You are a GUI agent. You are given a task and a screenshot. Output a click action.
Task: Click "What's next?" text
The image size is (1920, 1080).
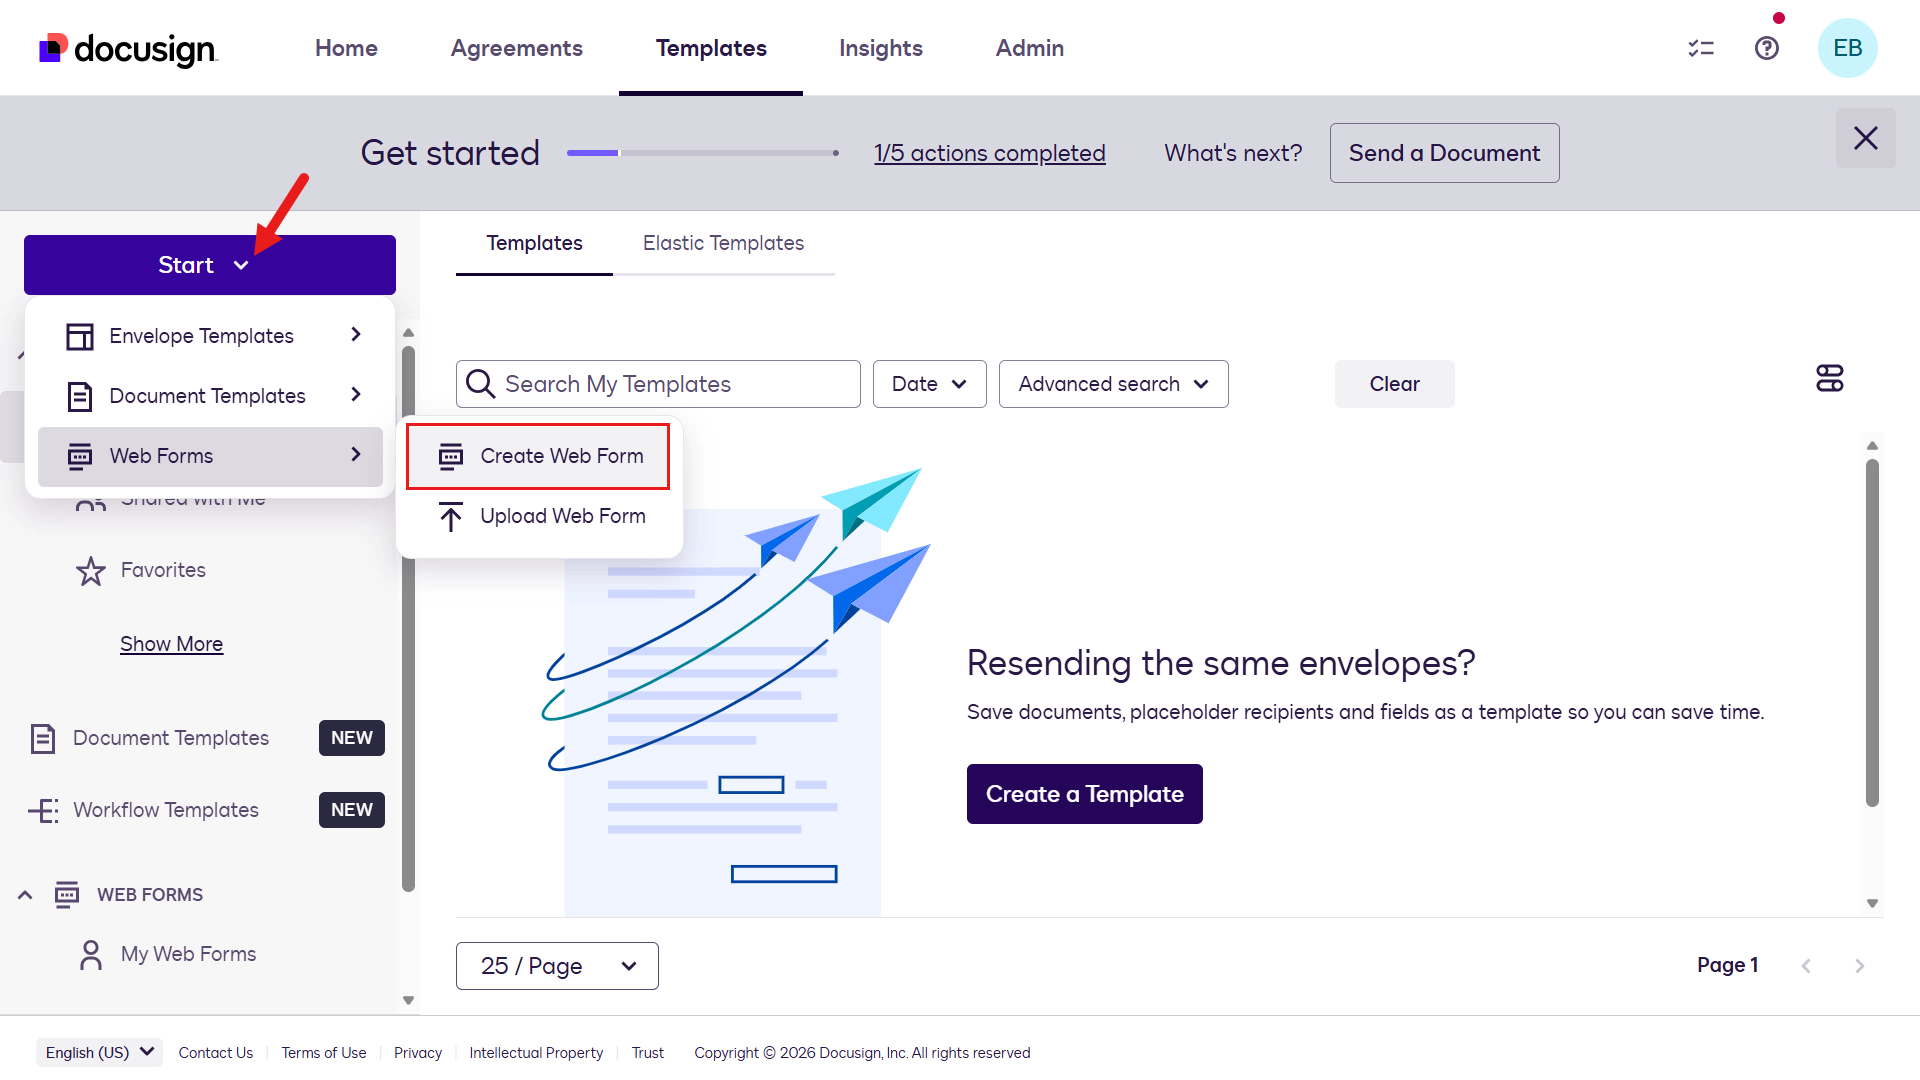1233,153
